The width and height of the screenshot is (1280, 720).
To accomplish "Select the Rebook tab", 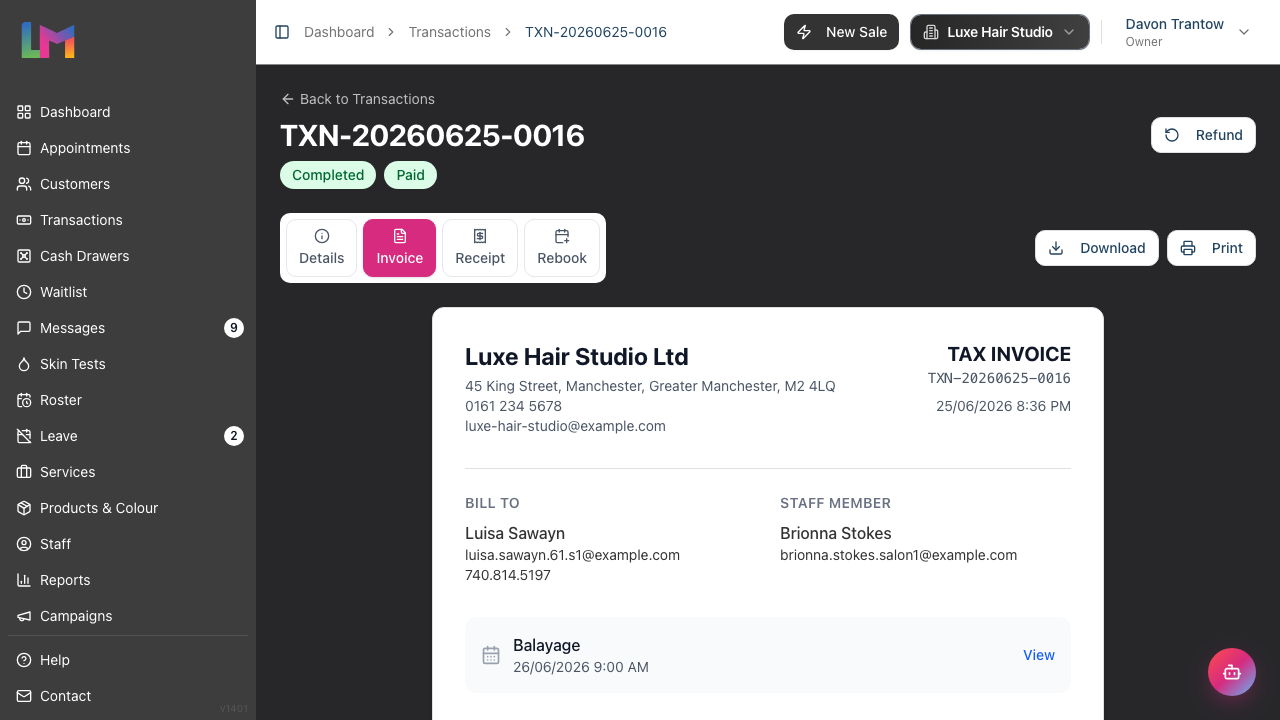I will 562,248.
